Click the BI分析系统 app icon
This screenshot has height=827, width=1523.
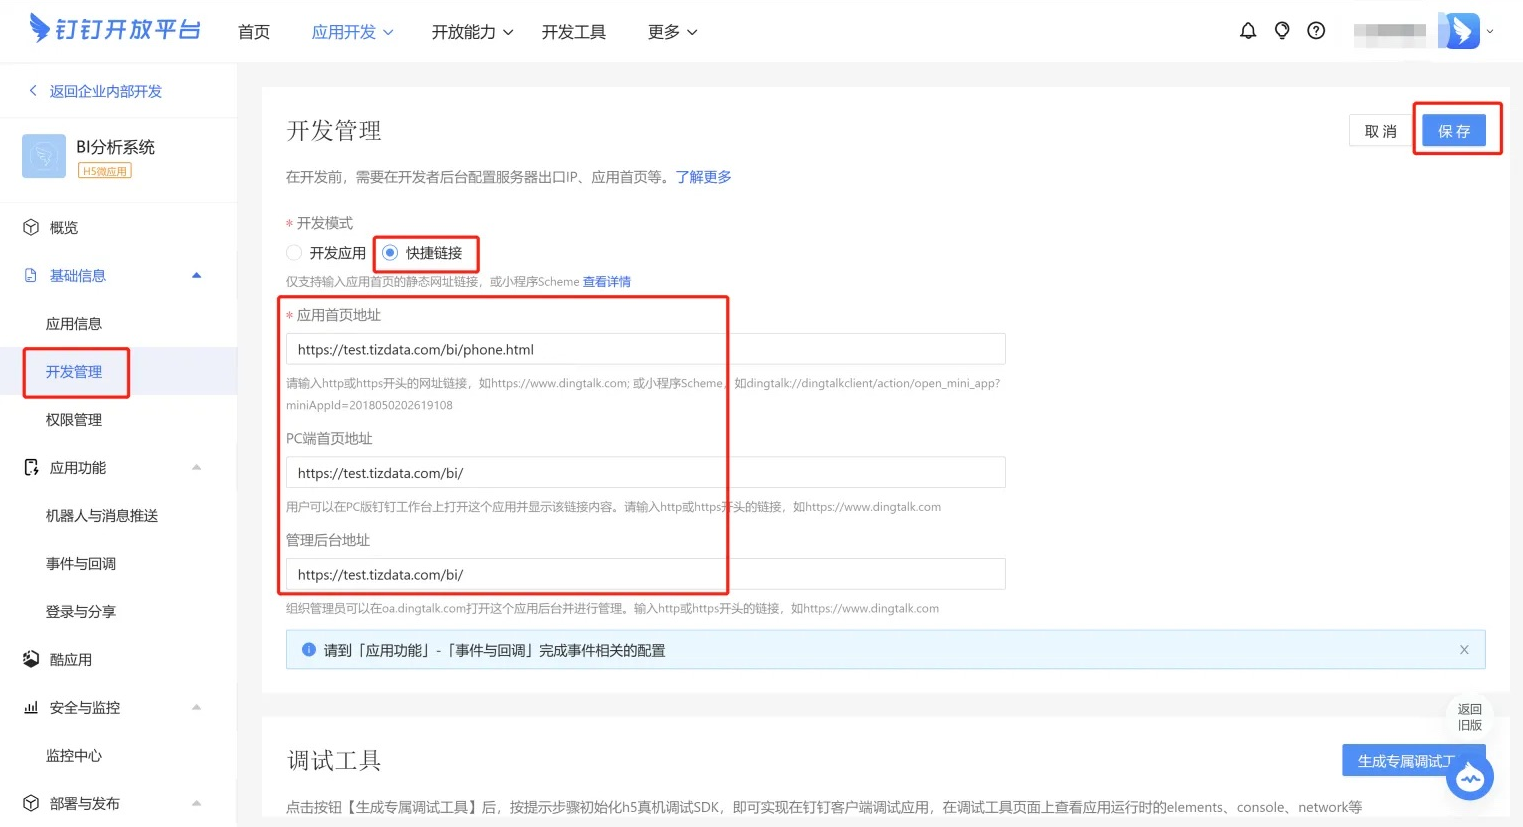[44, 156]
